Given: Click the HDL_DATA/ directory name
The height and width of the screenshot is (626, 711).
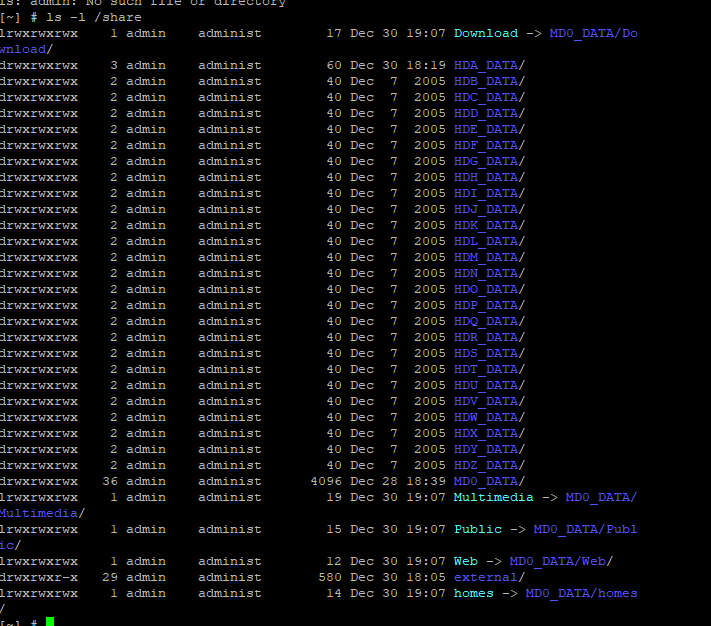Looking at the screenshot, I should (x=489, y=242).
